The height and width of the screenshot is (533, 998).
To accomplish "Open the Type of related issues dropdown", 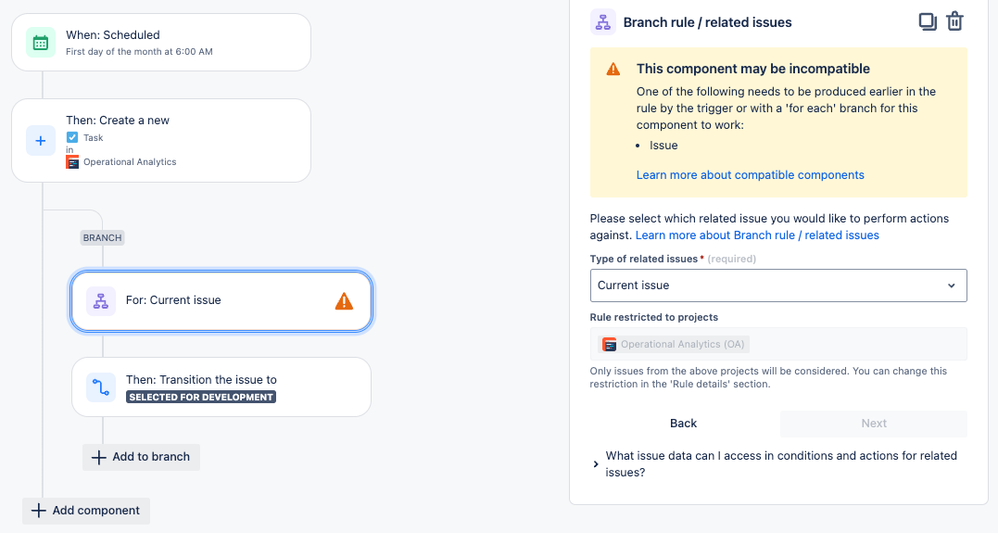I will [x=778, y=285].
